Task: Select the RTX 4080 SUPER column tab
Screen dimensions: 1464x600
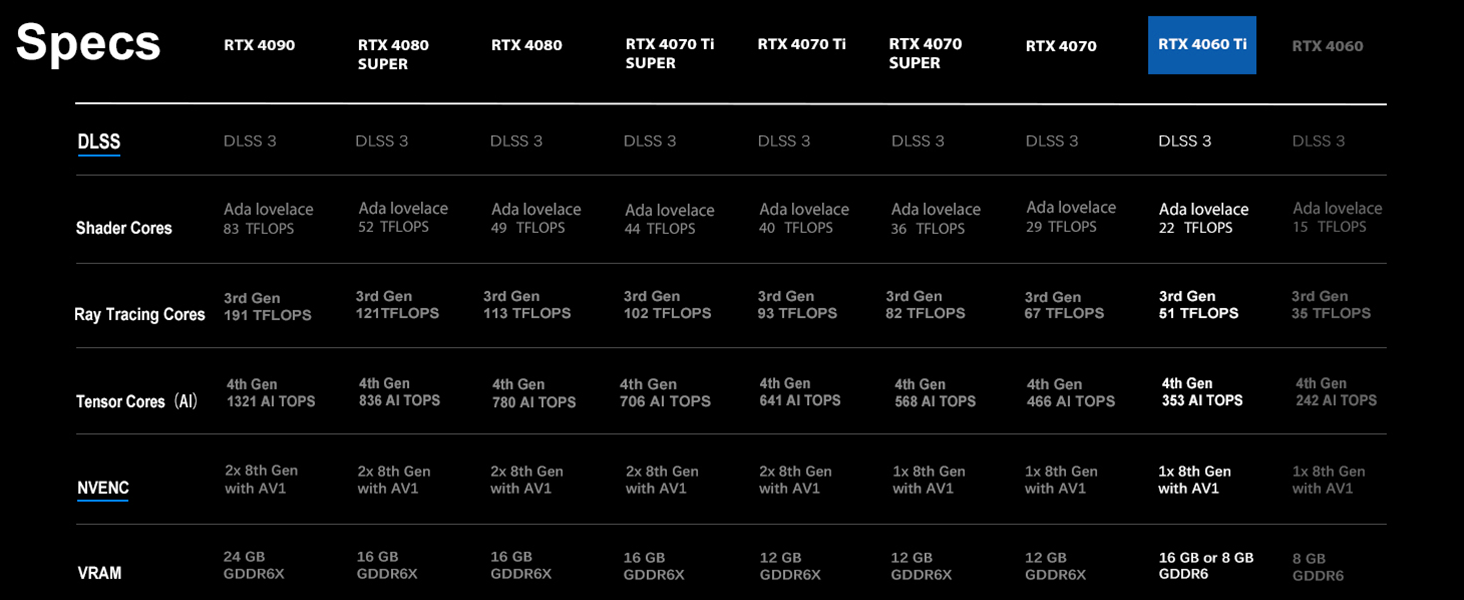Action: 393,54
